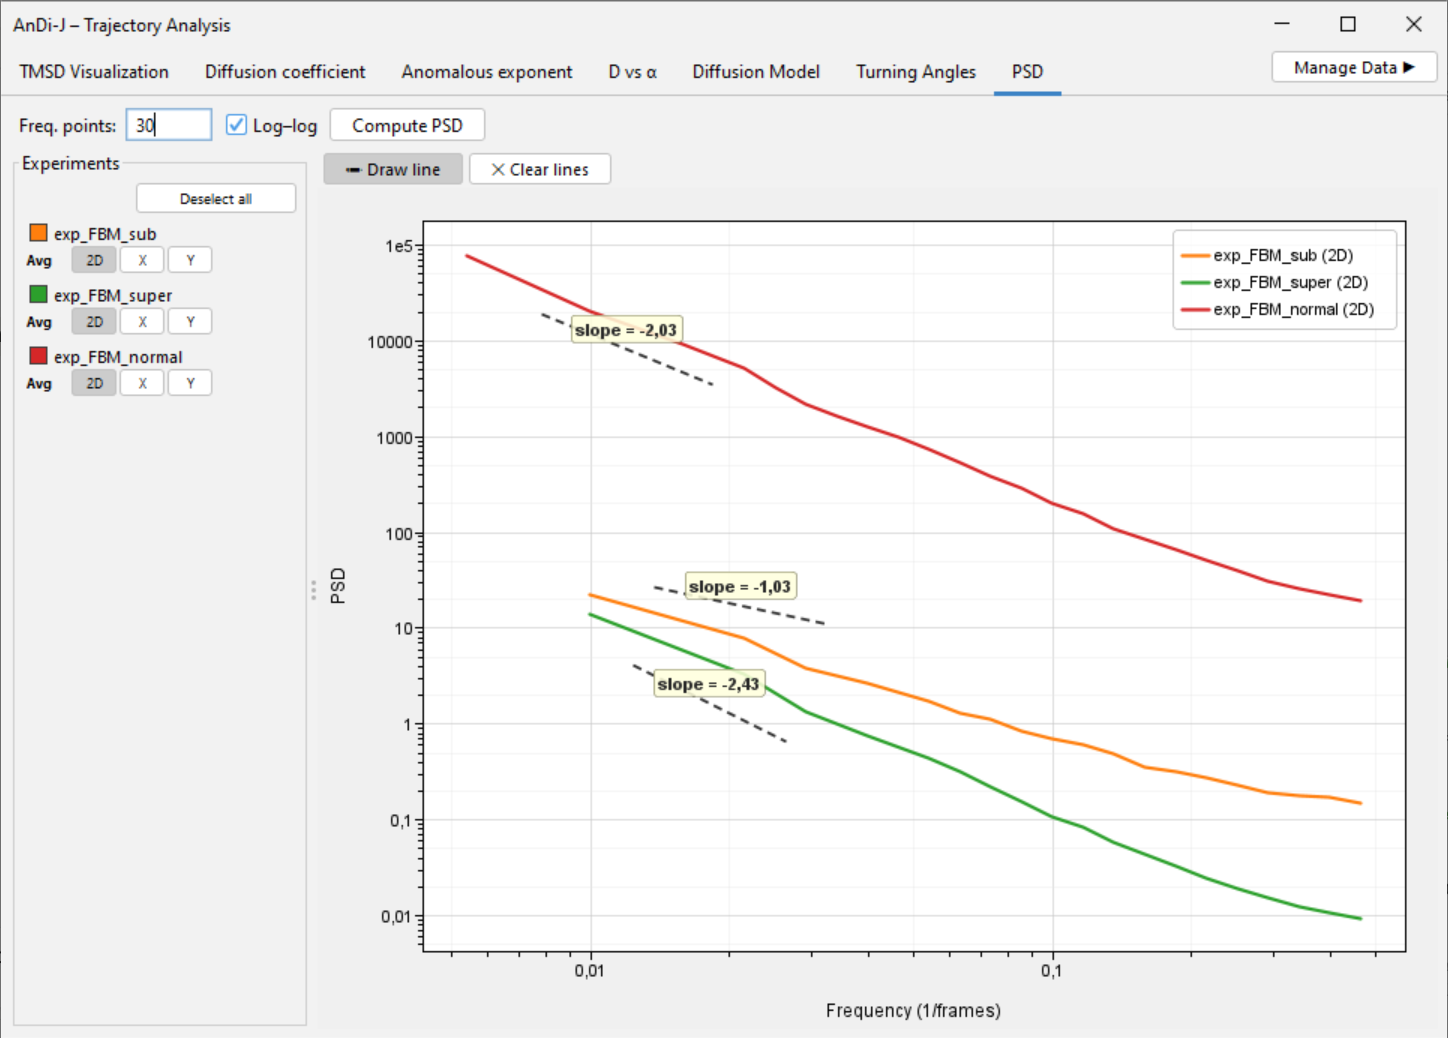Click the splitter handle beside the plot

(314, 590)
